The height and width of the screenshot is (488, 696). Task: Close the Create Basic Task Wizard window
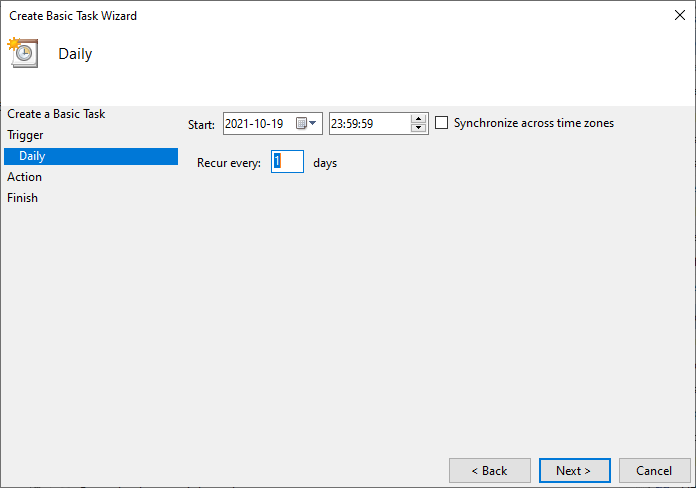coord(680,16)
